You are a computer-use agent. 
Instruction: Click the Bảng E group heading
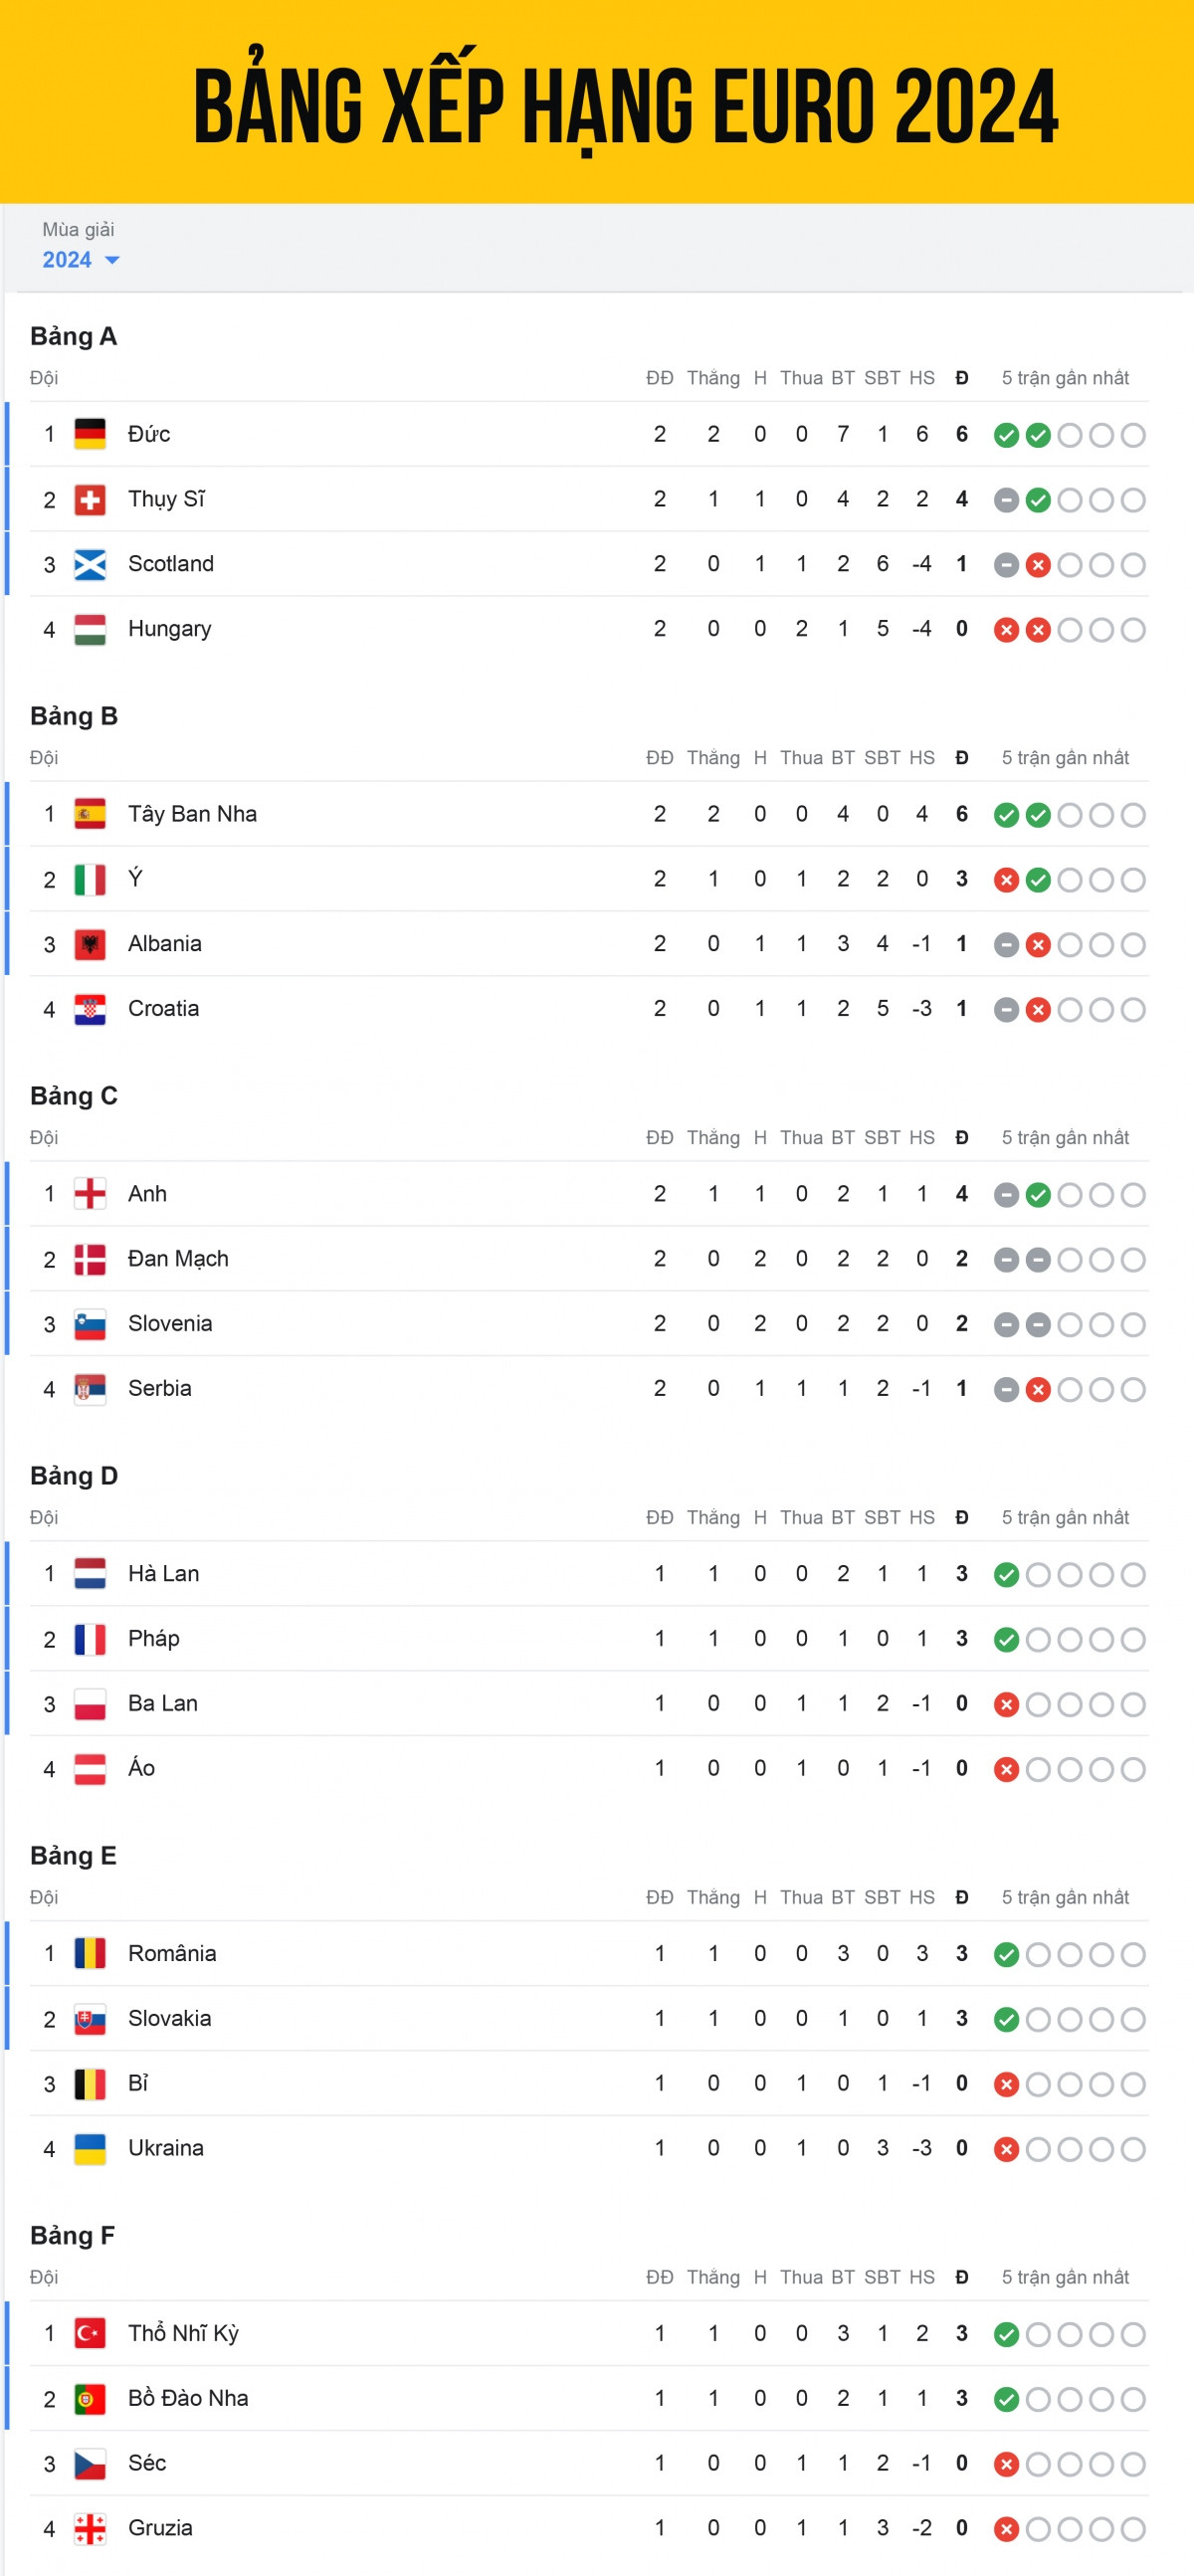coord(73,1856)
